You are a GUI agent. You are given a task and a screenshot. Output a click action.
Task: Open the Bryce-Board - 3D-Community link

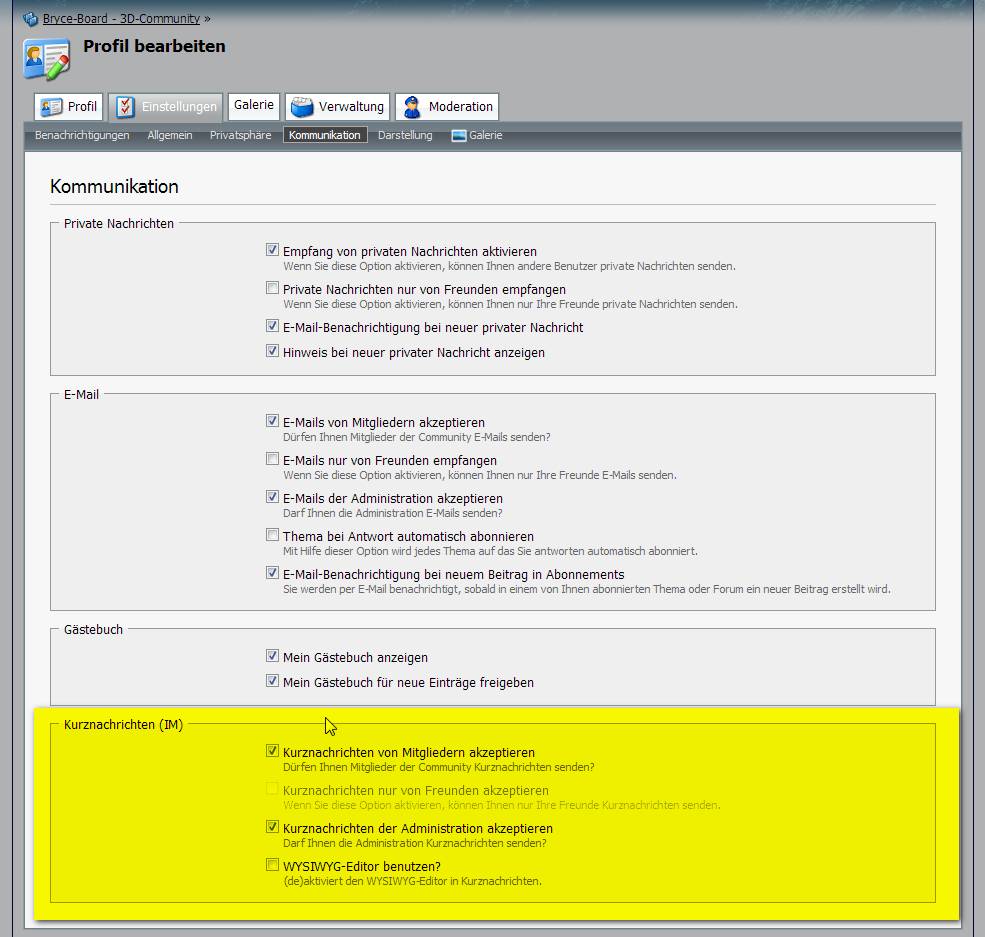[x=121, y=19]
